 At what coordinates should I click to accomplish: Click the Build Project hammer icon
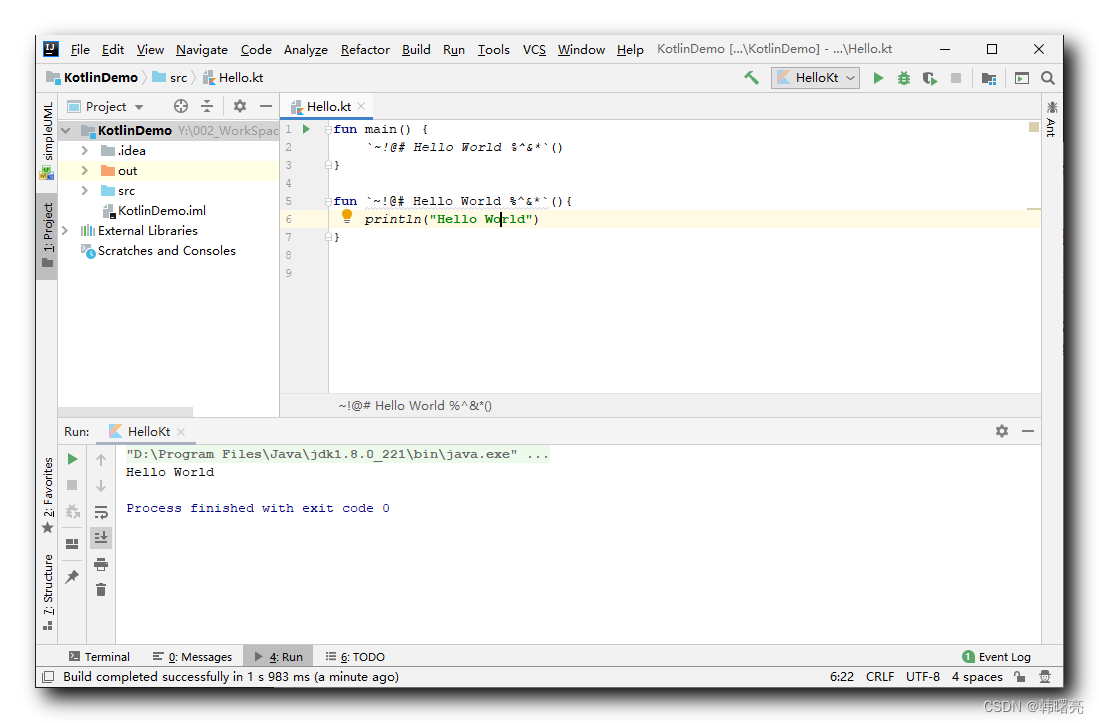(x=751, y=78)
